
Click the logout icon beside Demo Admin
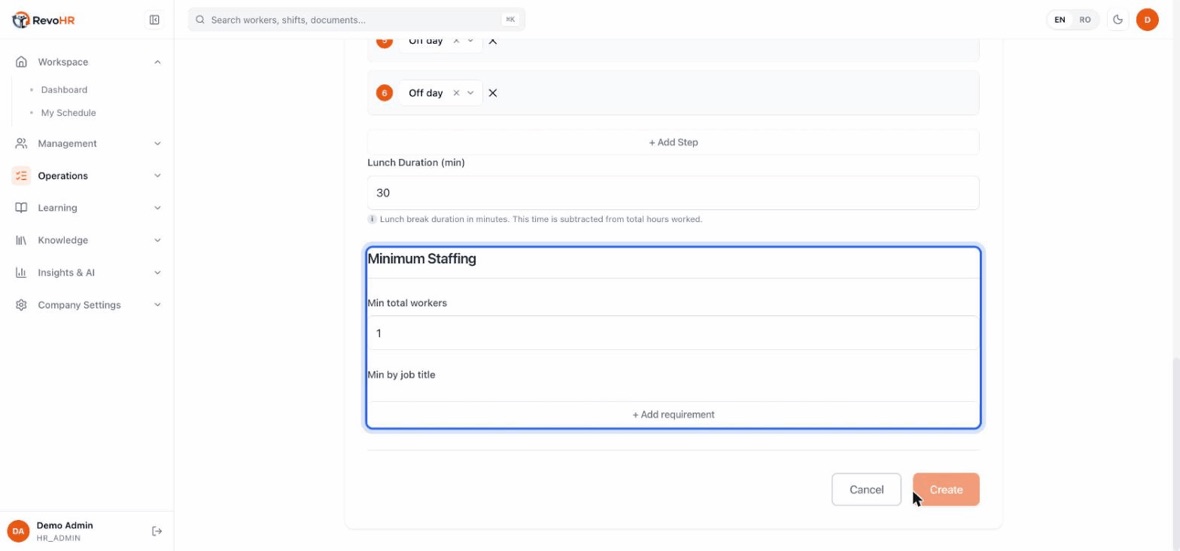tap(157, 531)
